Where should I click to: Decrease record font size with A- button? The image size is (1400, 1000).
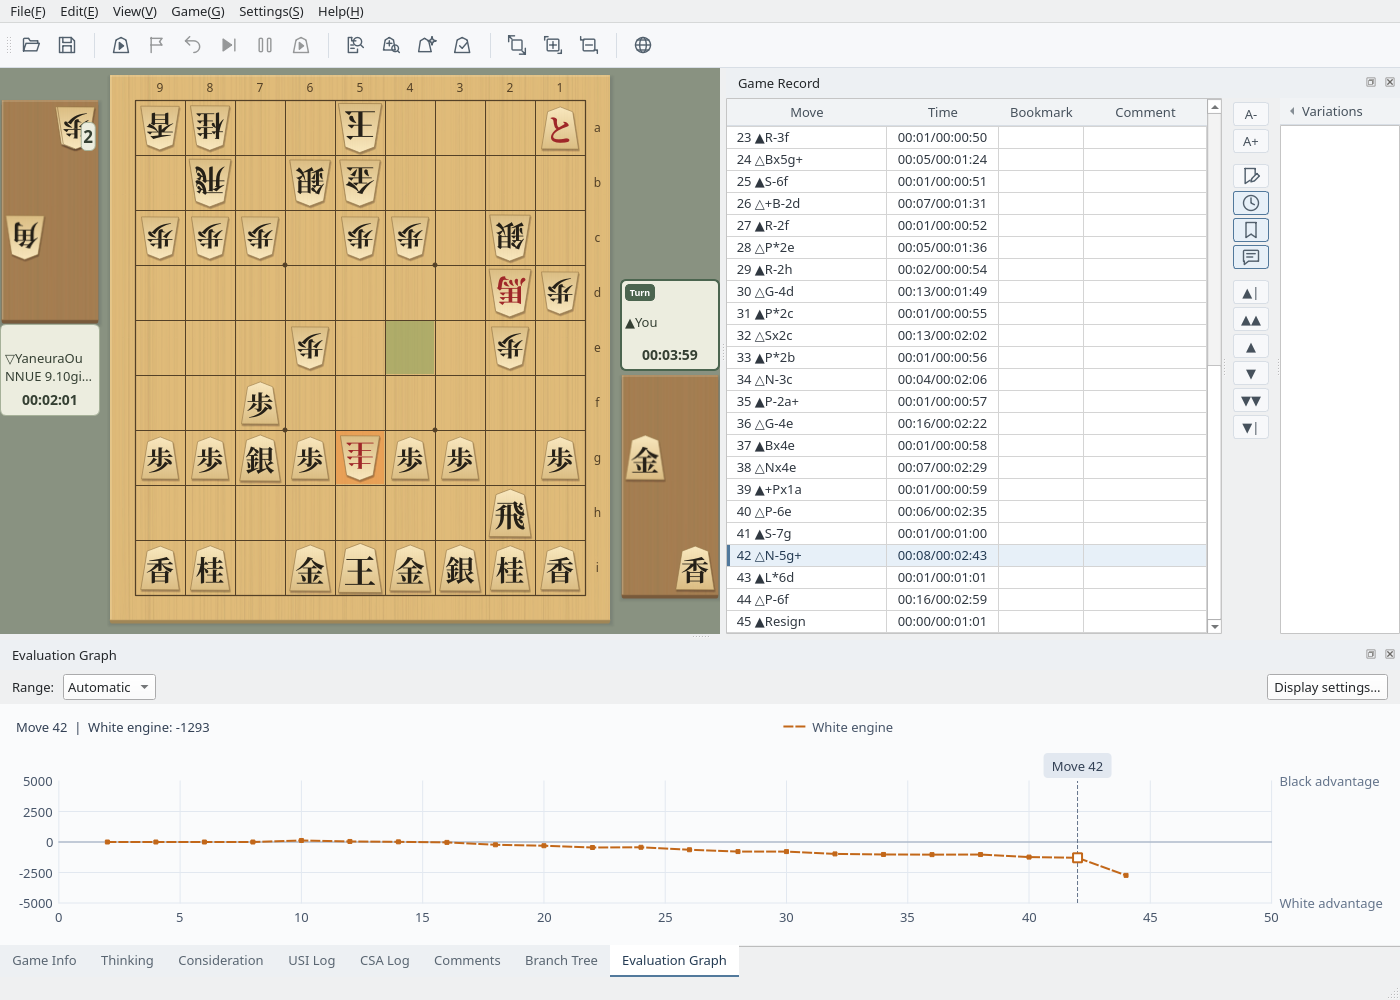click(1251, 115)
